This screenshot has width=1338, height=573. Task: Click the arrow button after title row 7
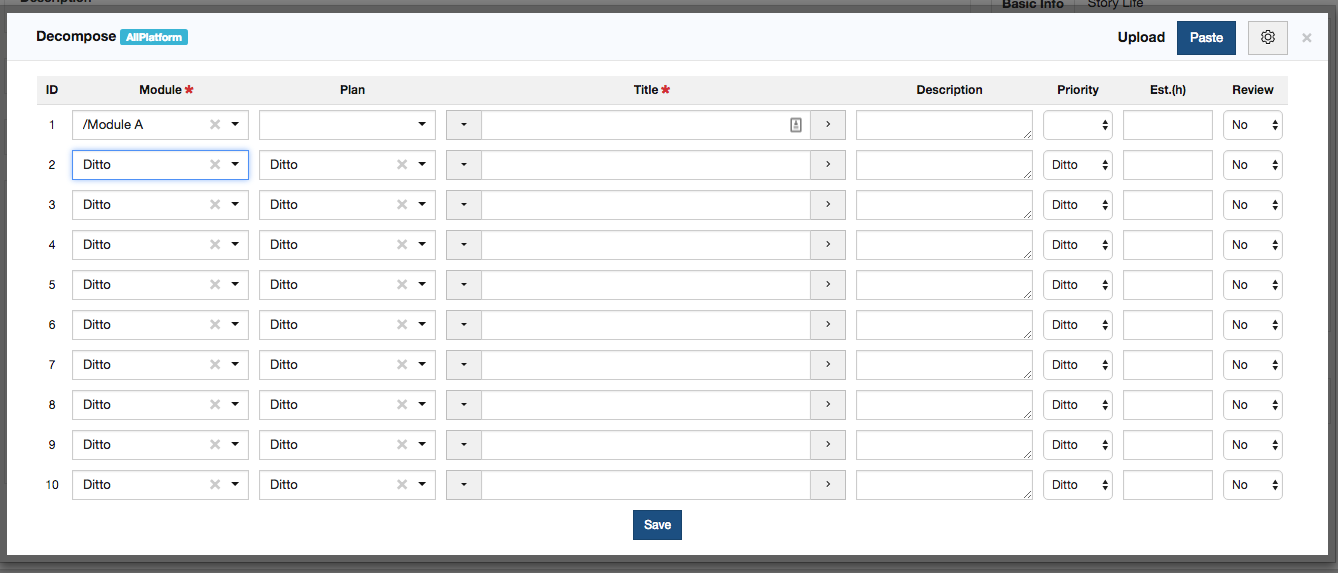828,365
